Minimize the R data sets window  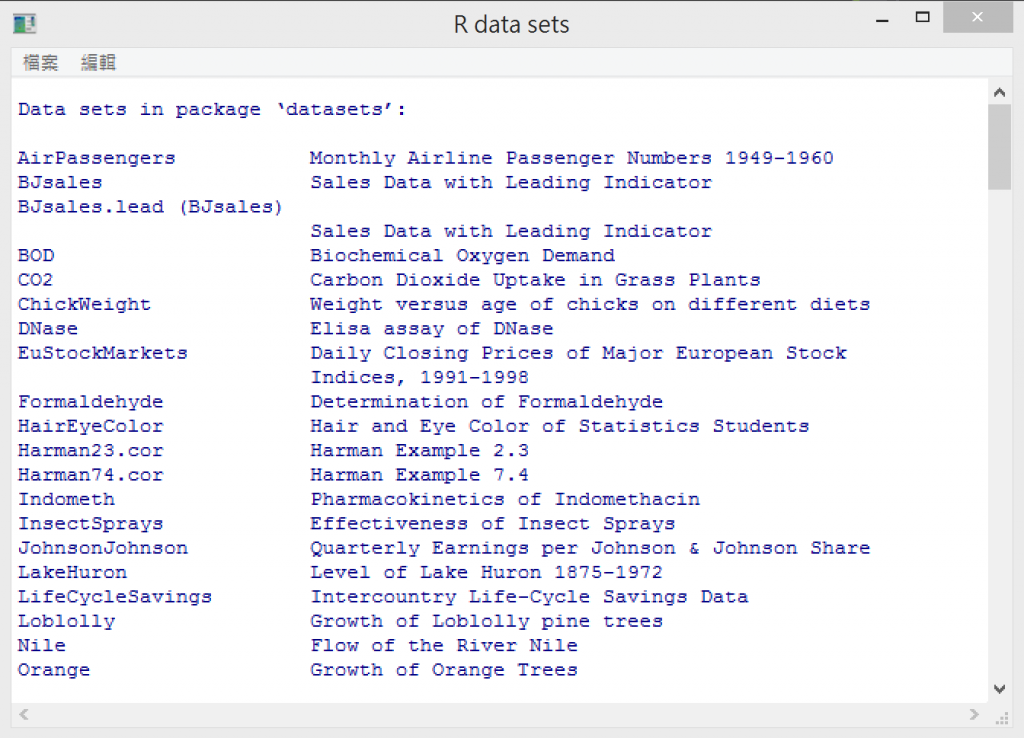[882, 19]
